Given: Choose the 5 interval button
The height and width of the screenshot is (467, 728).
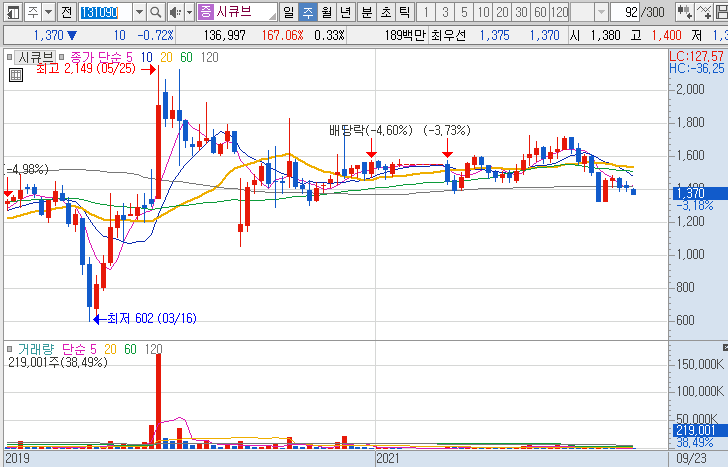Looking at the screenshot, I should point(464,12).
